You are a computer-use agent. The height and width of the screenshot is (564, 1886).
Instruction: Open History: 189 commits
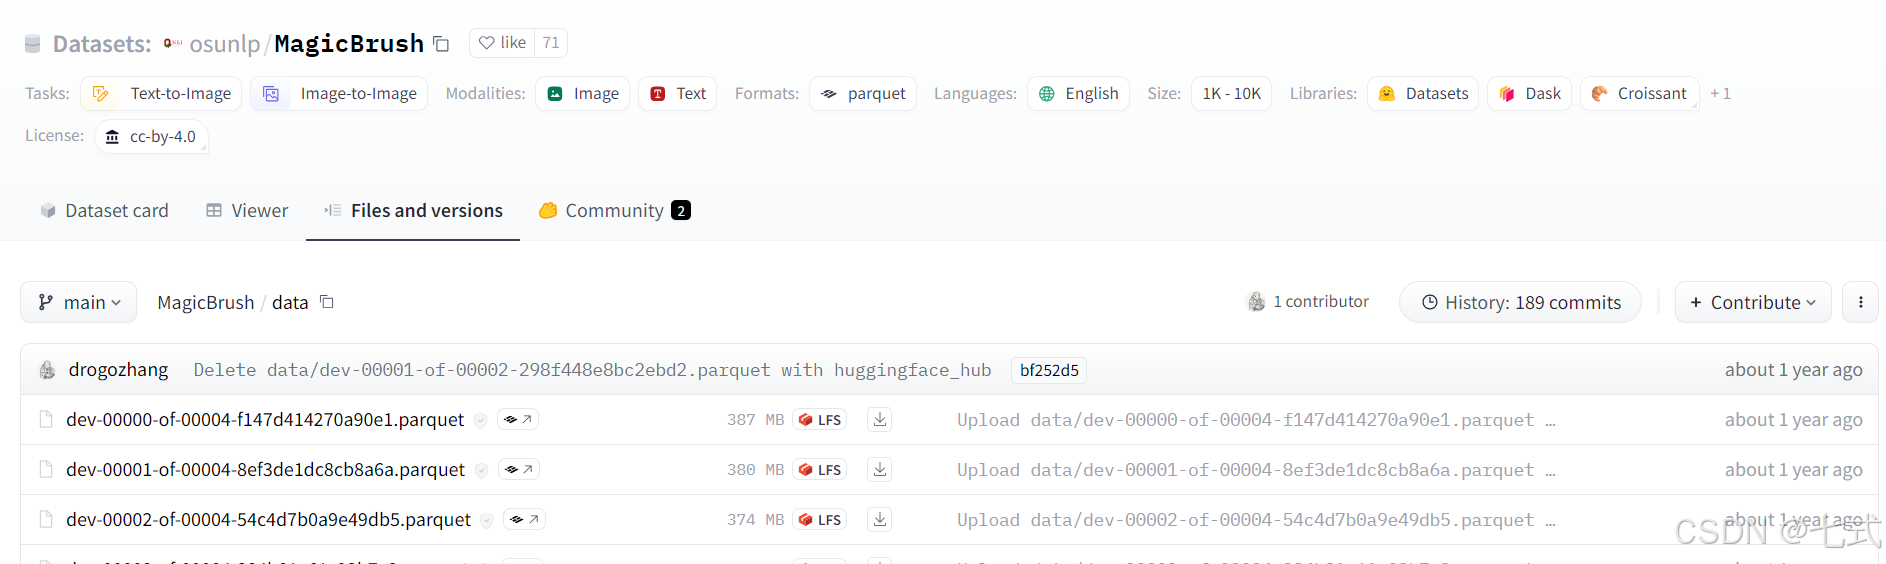[x=1520, y=303]
